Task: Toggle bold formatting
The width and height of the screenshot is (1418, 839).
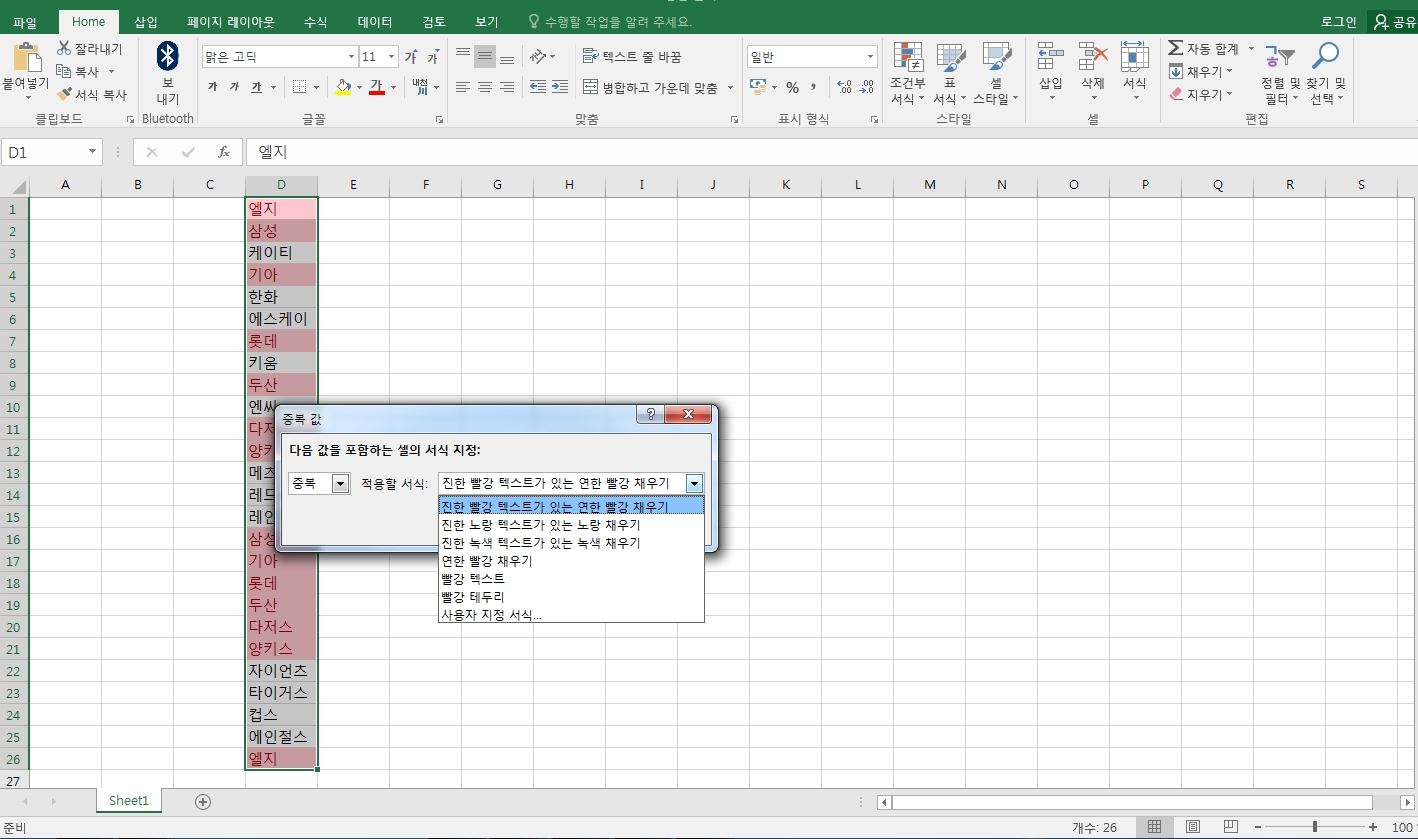Action: coord(212,87)
